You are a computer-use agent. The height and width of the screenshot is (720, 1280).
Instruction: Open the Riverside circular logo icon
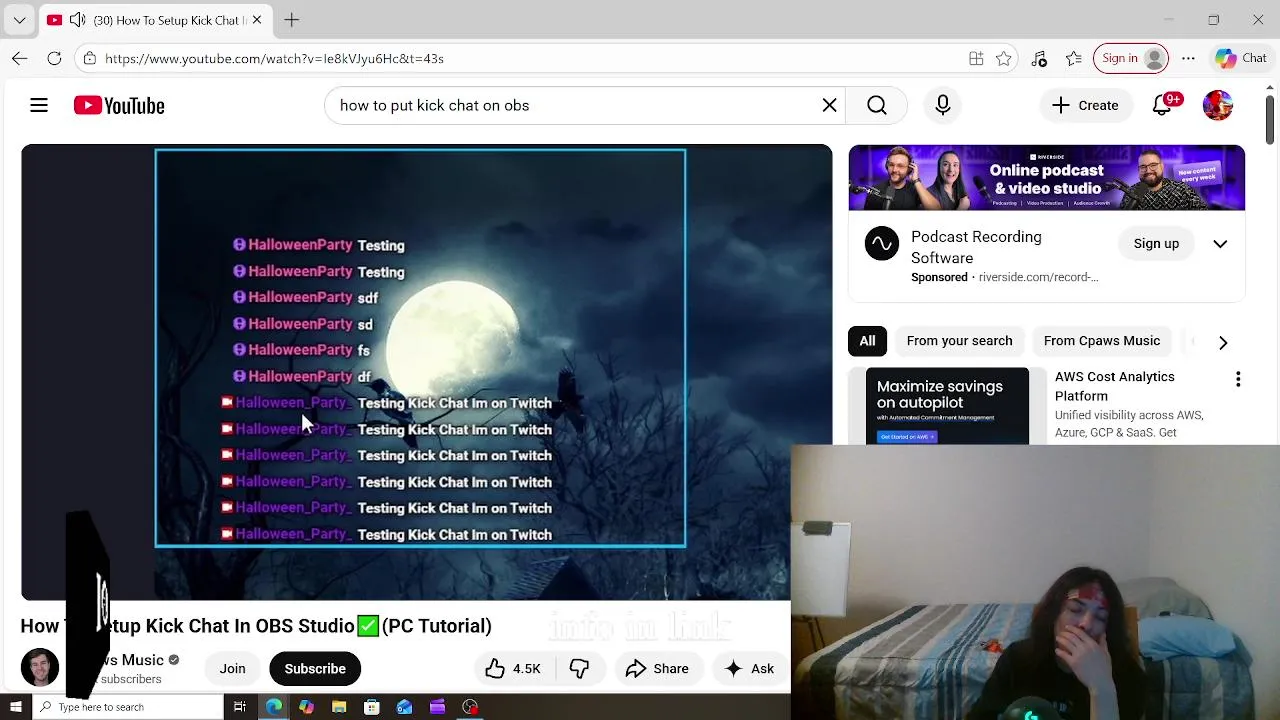point(881,243)
